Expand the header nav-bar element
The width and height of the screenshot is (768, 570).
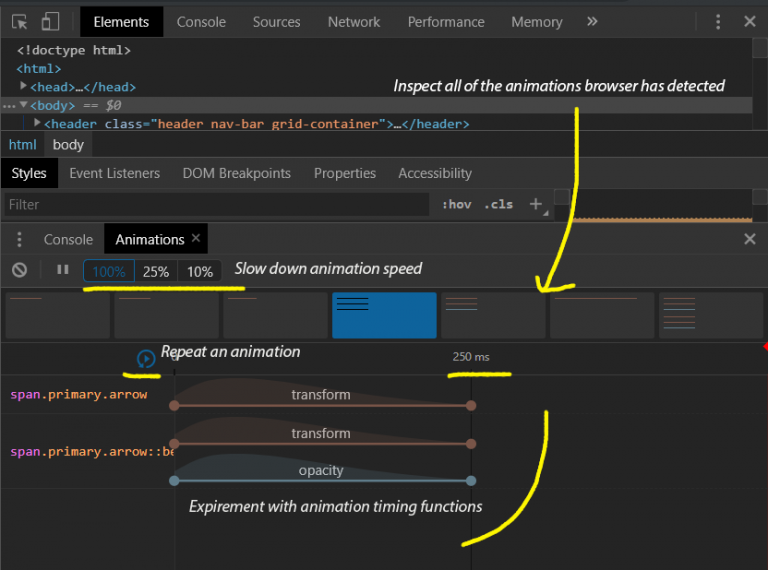pos(37,122)
